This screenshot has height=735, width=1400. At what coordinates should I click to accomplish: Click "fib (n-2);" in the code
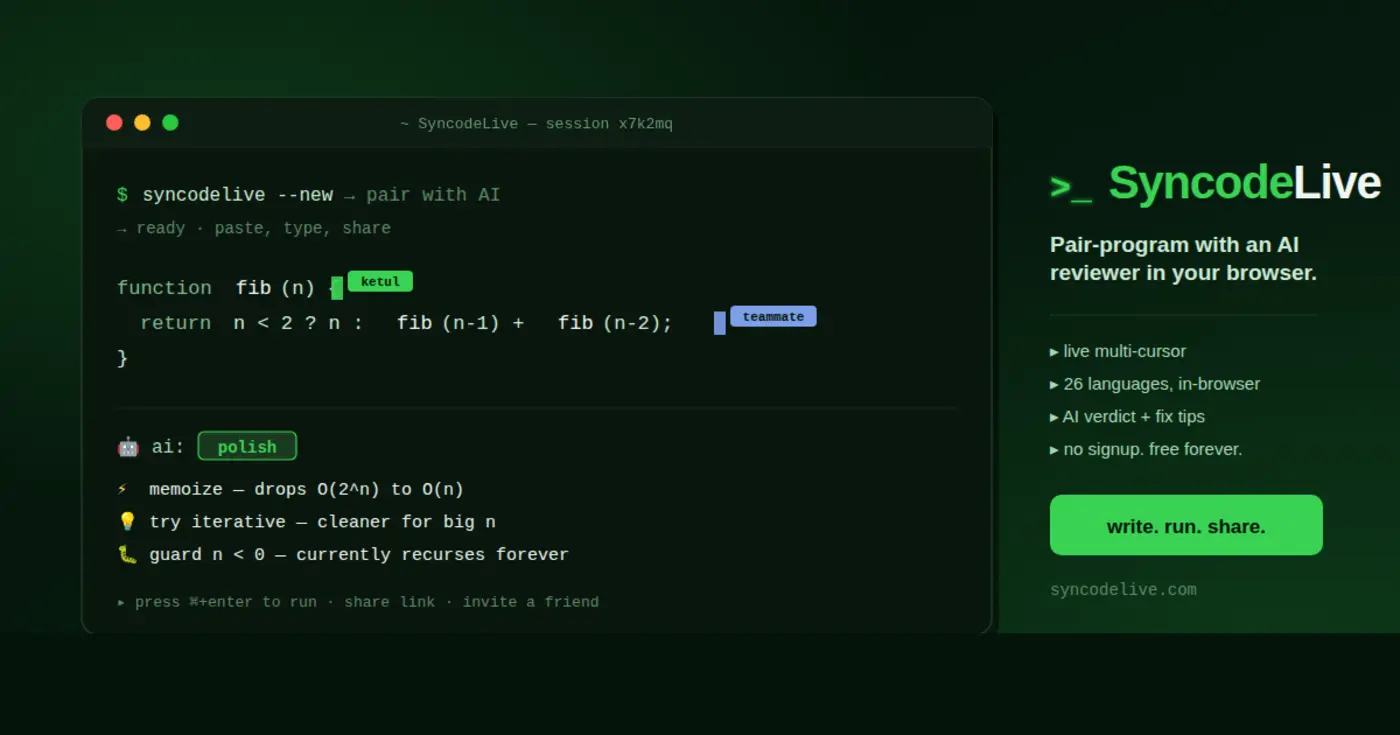click(615, 323)
